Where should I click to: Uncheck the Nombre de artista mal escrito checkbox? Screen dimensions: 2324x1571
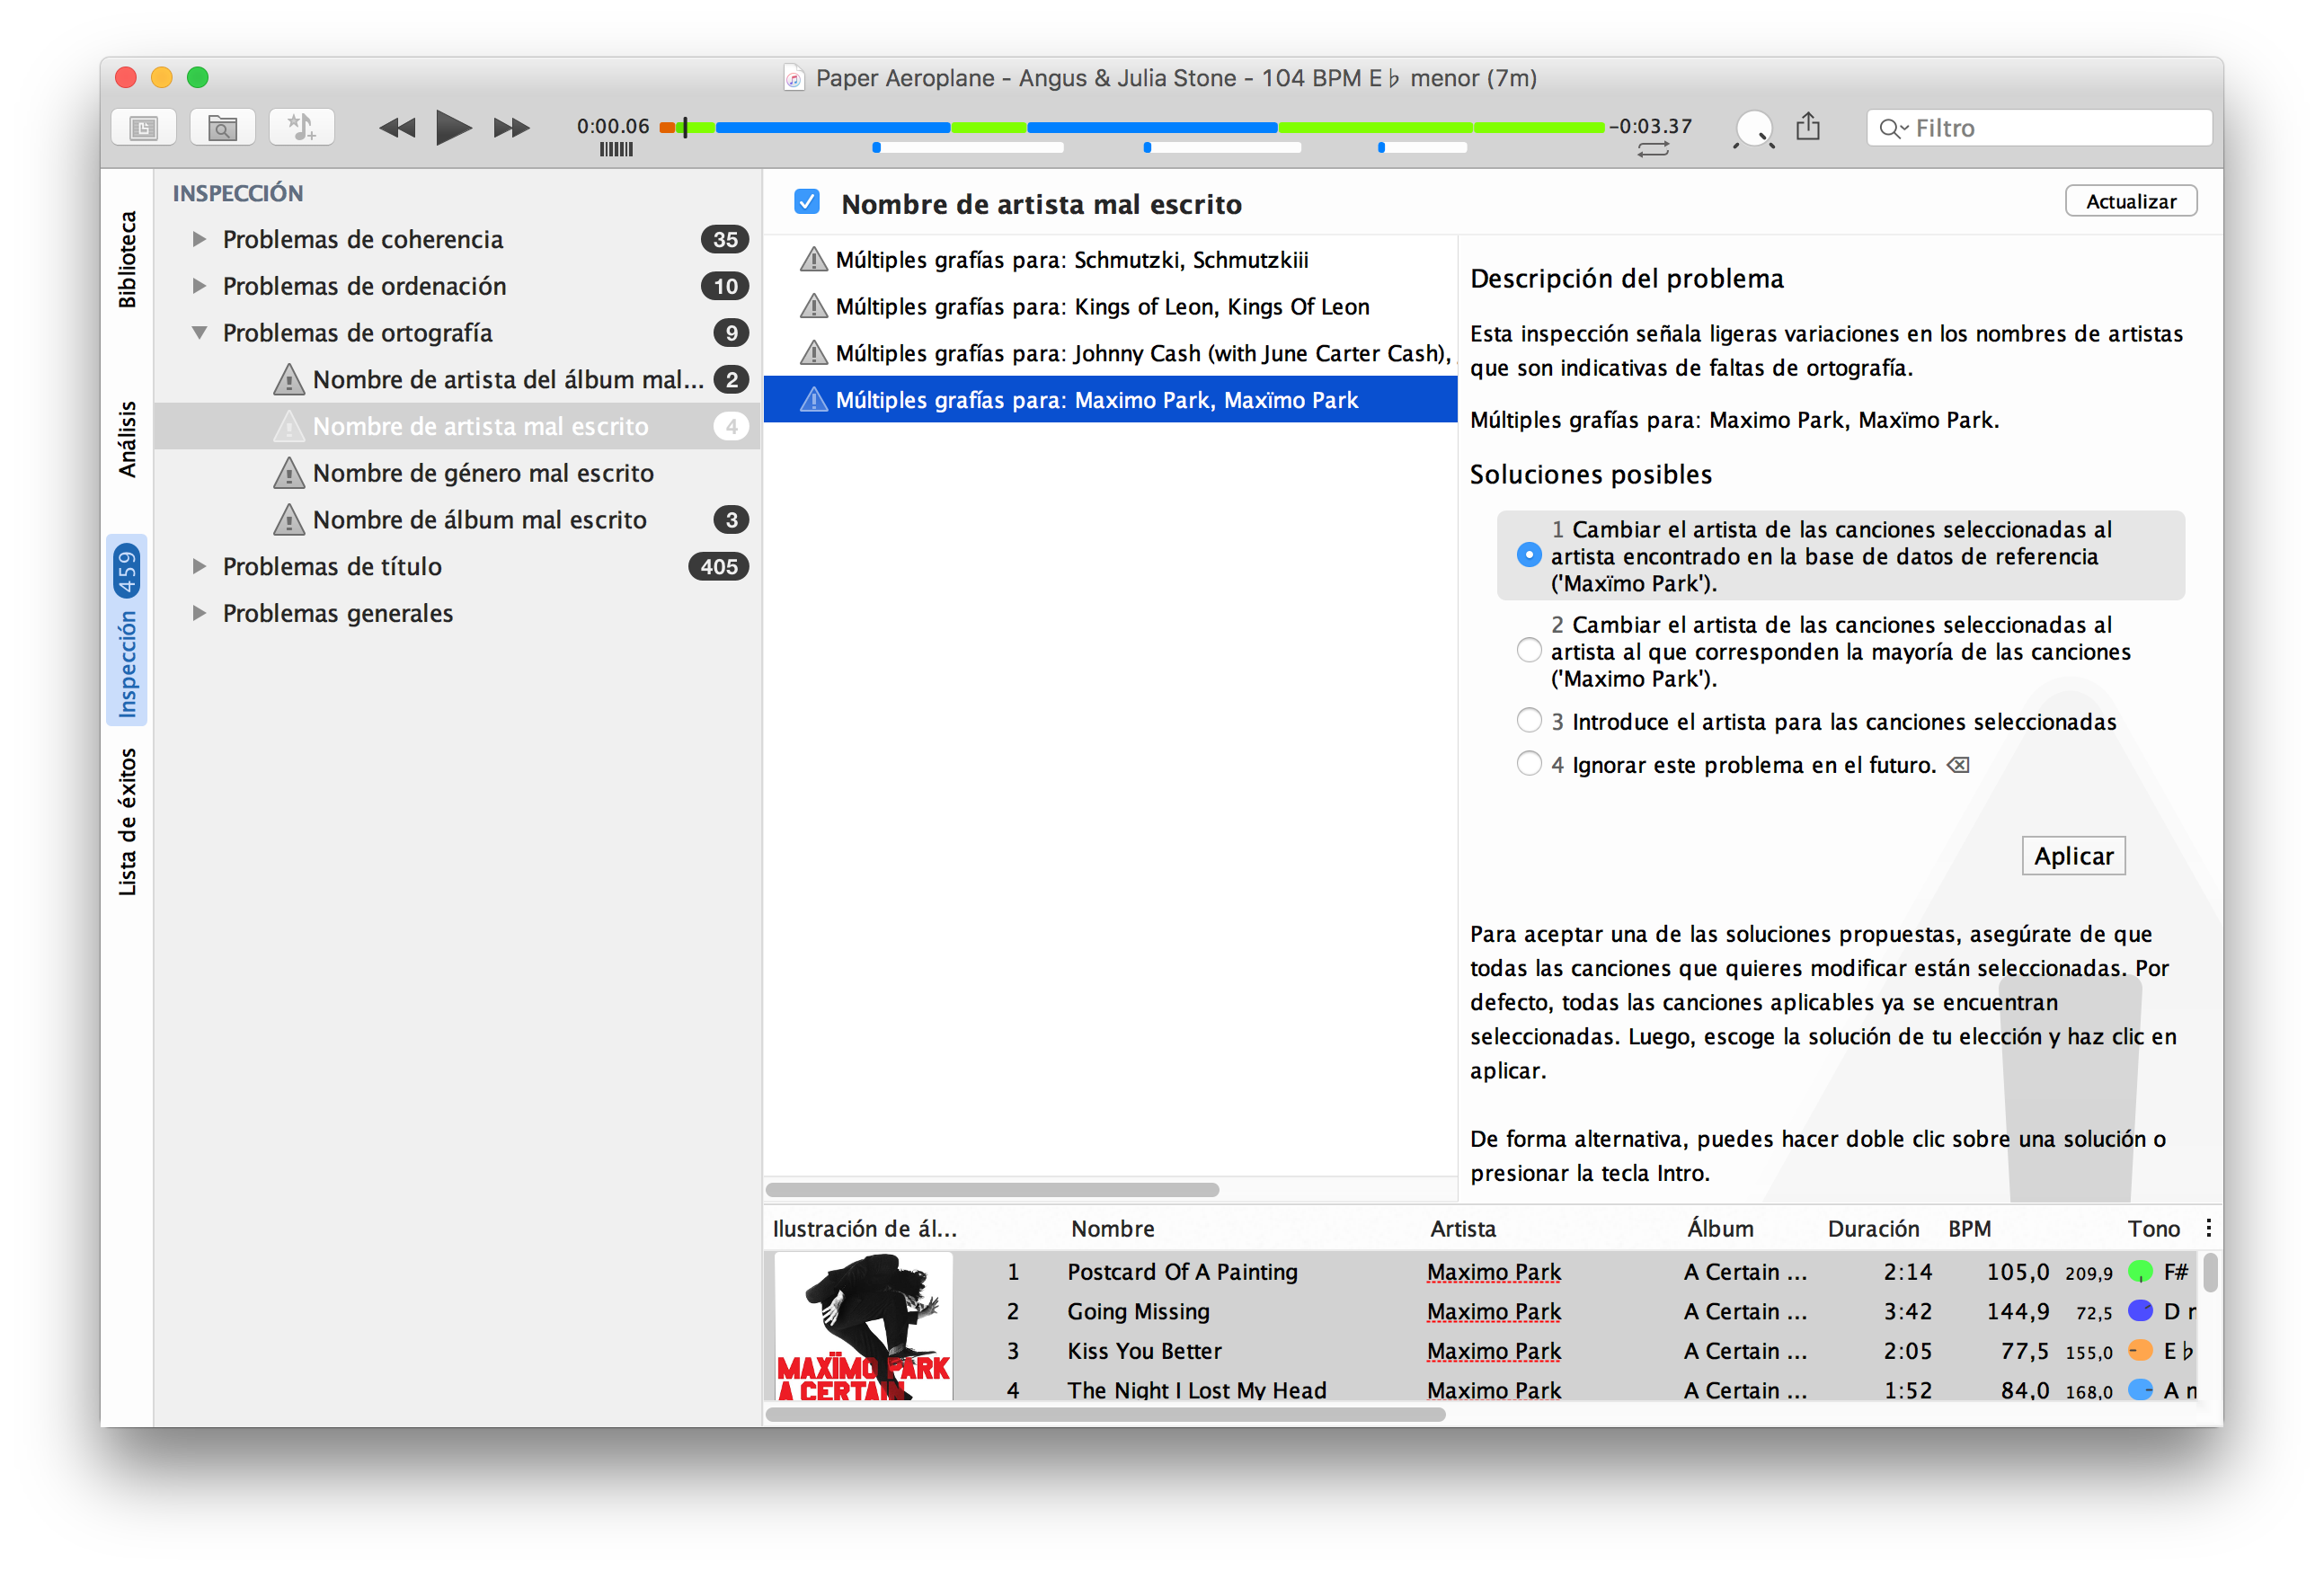click(807, 202)
